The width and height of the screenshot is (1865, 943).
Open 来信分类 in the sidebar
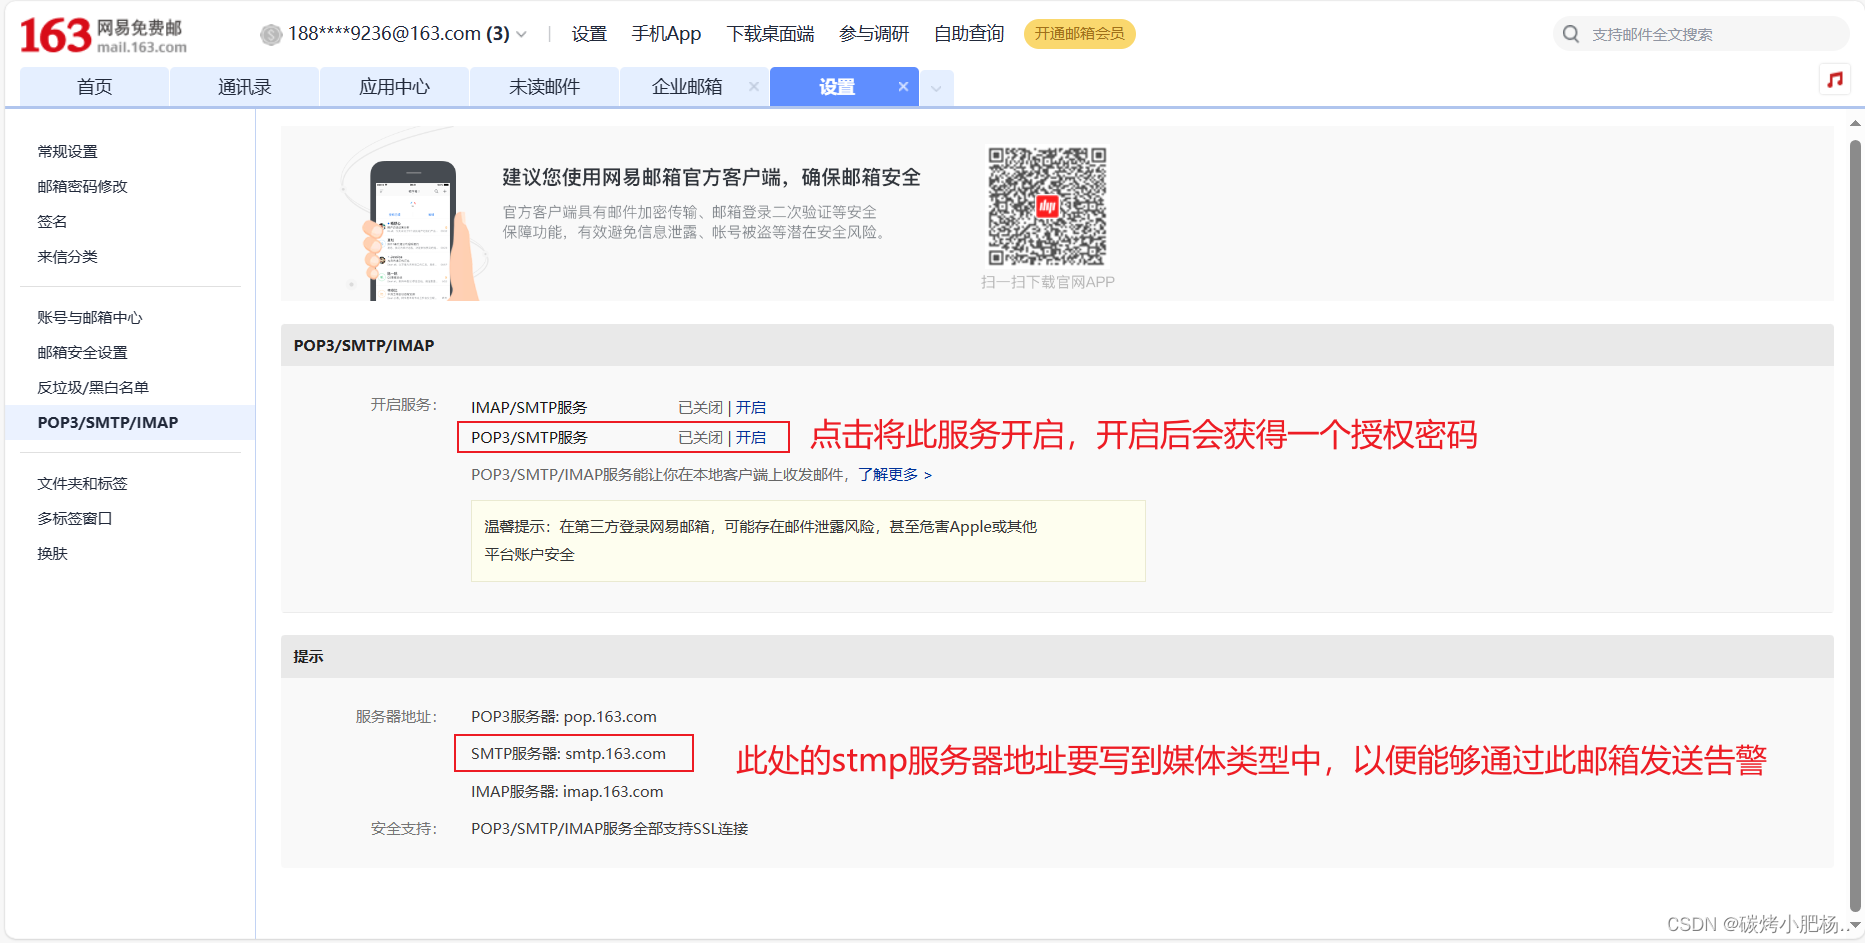click(68, 256)
